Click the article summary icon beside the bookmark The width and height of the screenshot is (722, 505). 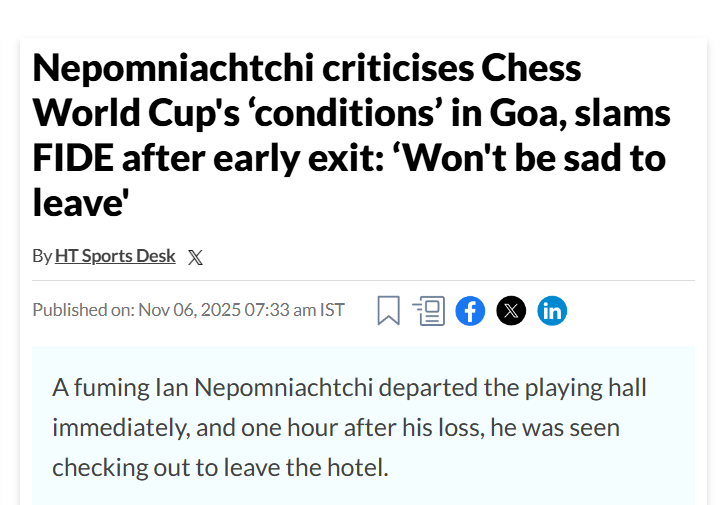tap(429, 310)
